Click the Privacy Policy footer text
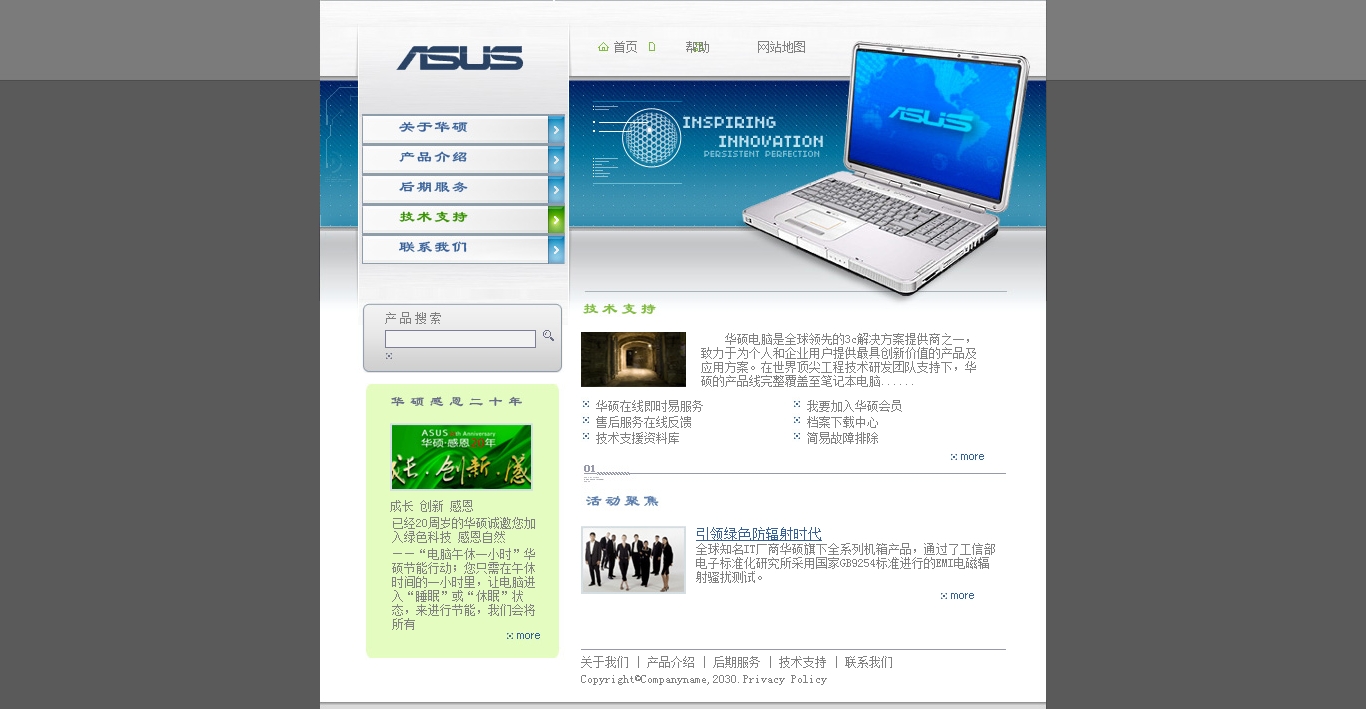 point(785,680)
